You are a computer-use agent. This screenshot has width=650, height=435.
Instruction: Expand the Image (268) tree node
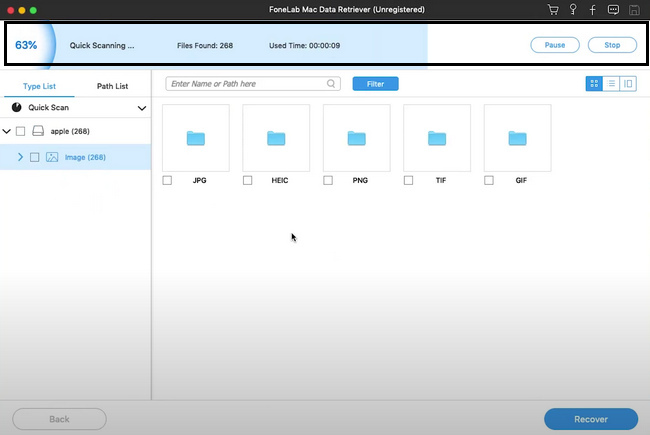pyautogui.click(x=20, y=157)
